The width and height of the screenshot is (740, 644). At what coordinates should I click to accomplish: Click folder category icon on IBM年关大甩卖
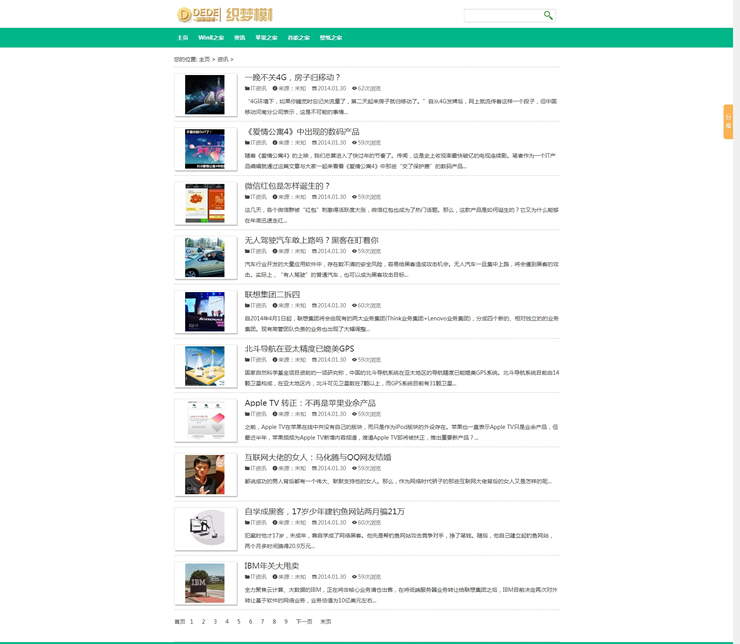pos(247,577)
